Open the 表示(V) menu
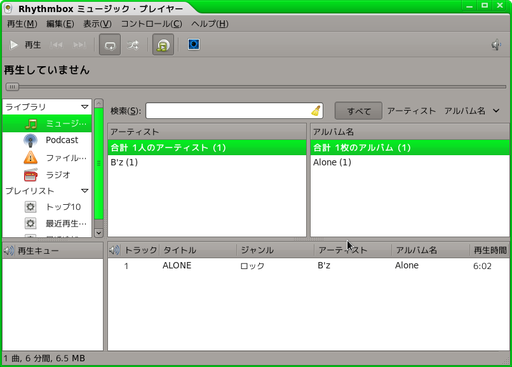This screenshot has height=367, width=512. click(97, 24)
